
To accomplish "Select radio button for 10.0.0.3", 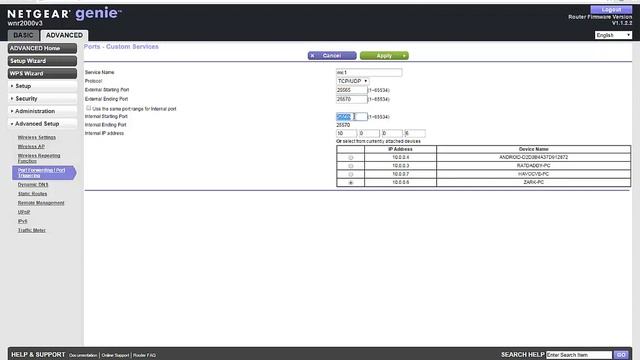I will [x=351, y=166].
